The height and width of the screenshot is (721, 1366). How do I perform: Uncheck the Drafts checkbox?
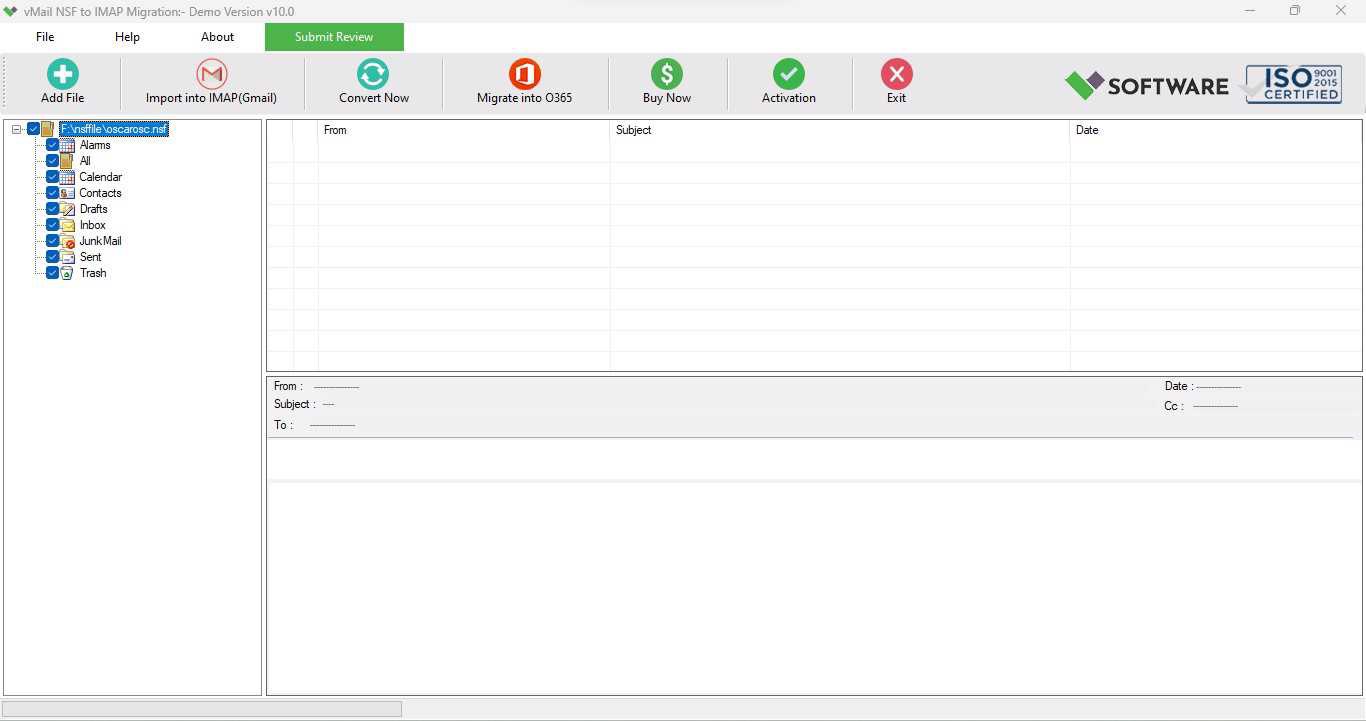[53, 209]
